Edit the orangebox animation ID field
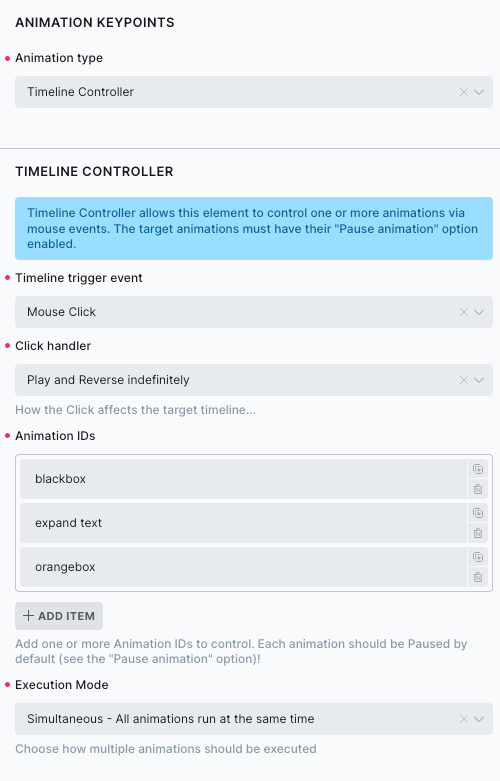500x781 pixels. [x=243, y=567]
